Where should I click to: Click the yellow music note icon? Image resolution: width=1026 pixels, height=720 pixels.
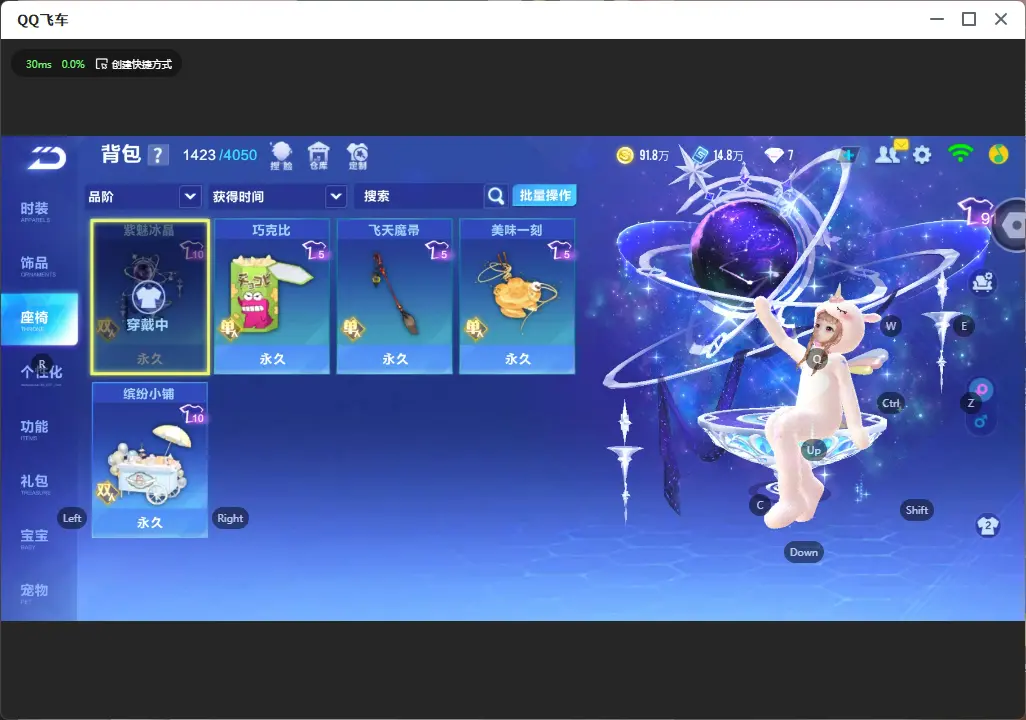click(x=999, y=154)
